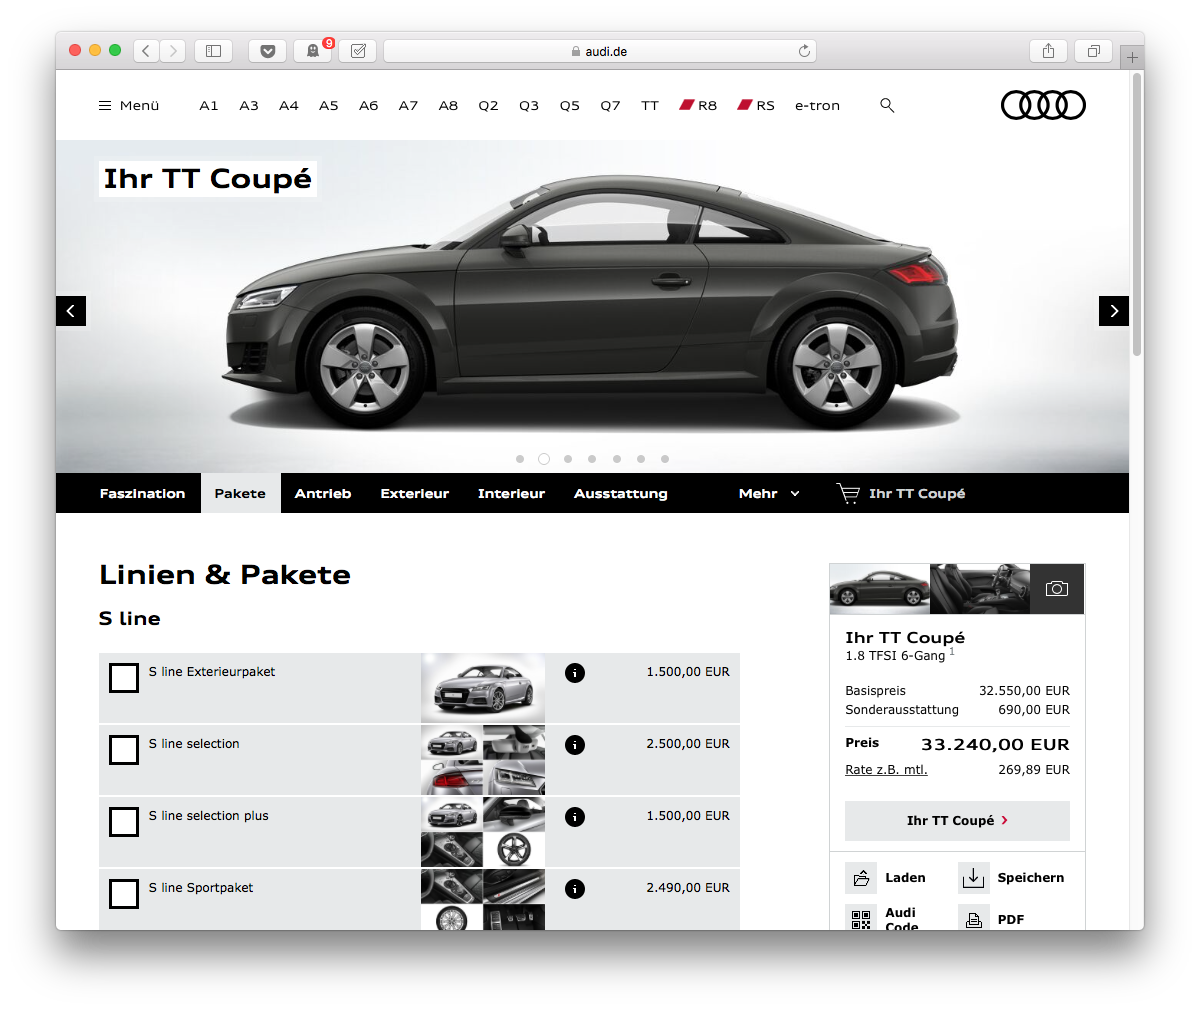Select the Pakete tab
Viewport: 1200px width, 1010px height.
tap(240, 493)
